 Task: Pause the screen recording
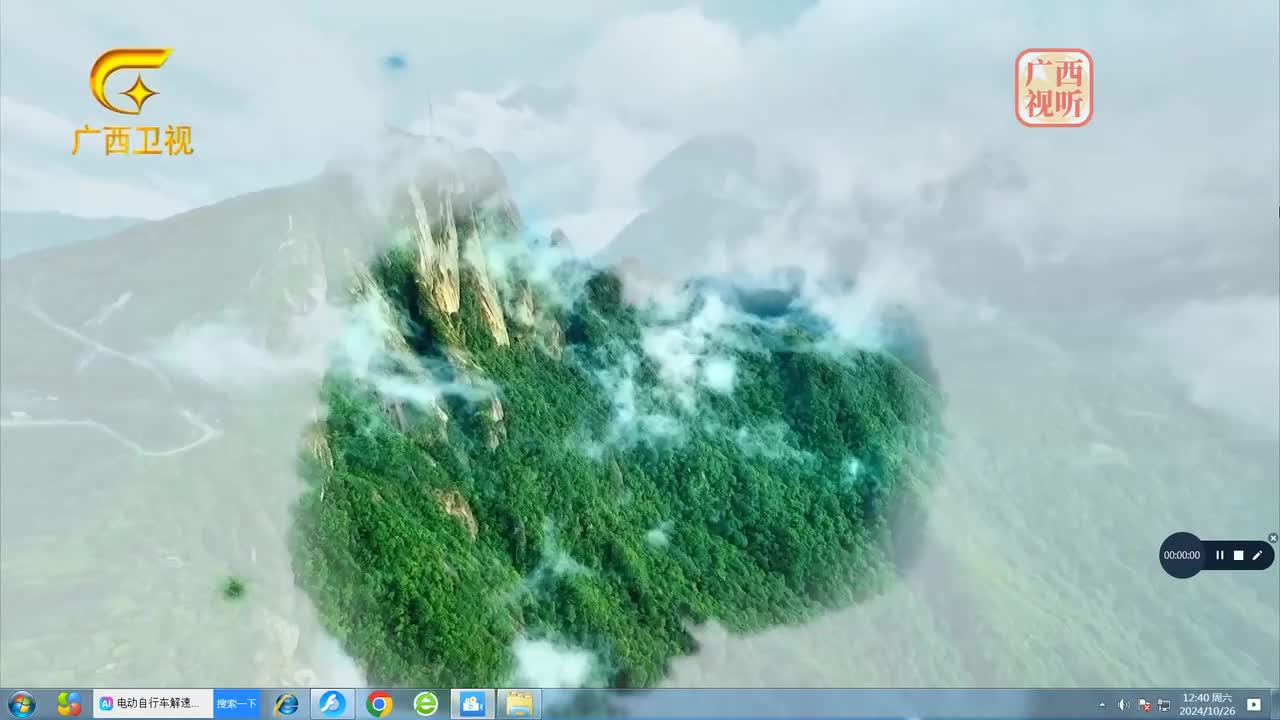tap(1220, 555)
